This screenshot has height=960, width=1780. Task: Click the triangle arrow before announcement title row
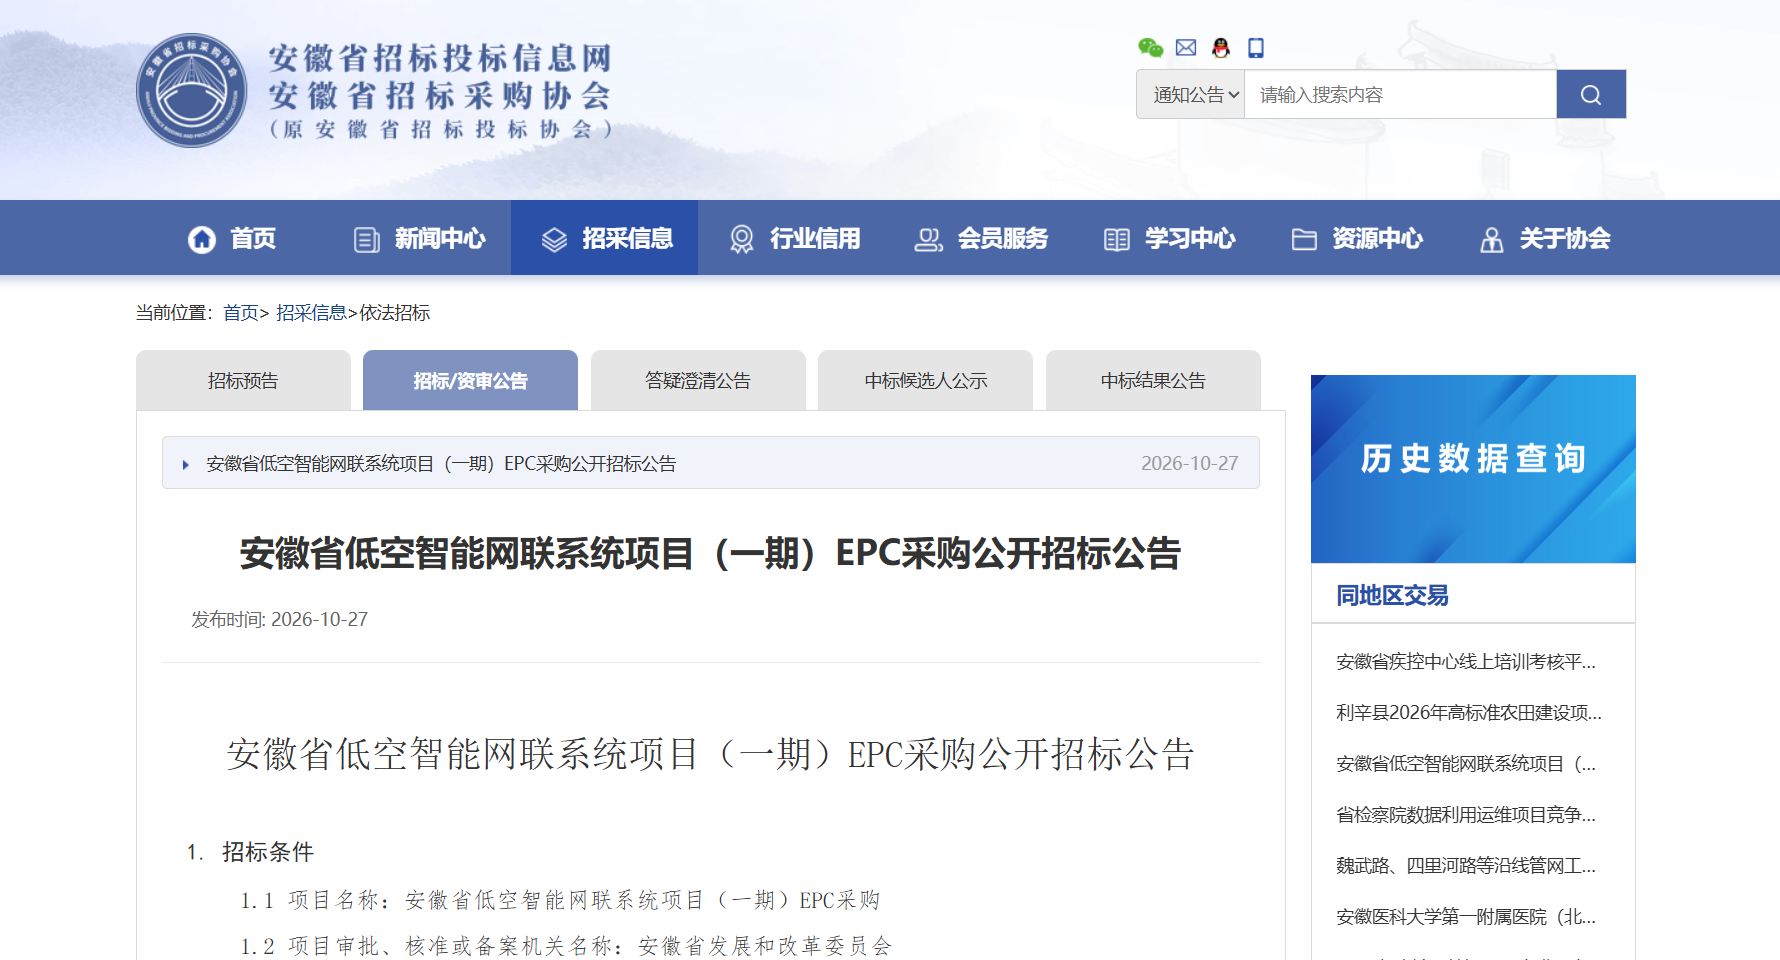click(186, 464)
